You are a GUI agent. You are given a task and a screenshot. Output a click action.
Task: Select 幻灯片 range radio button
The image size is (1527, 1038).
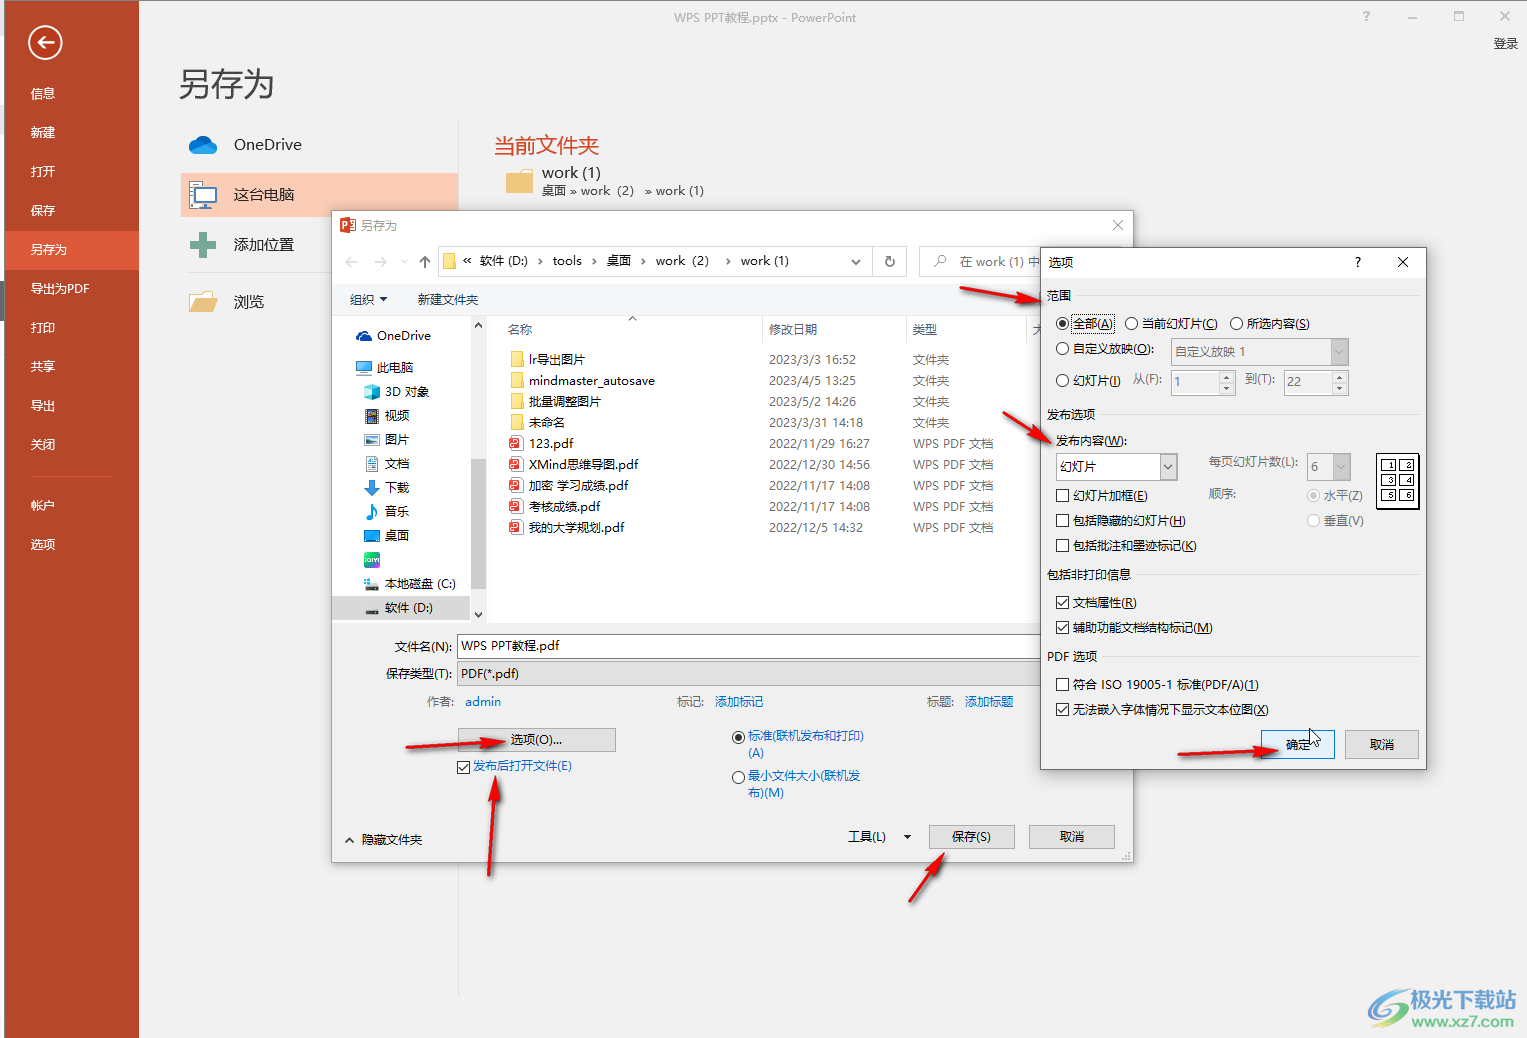pos(1062,381)
